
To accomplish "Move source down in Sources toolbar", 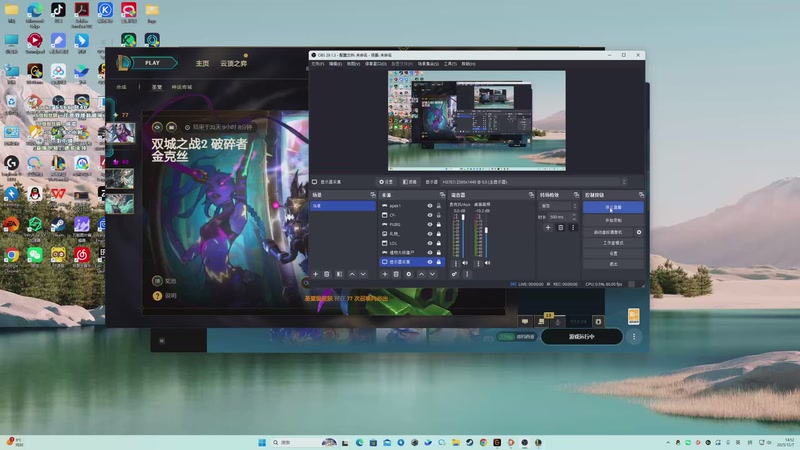I will pos(433,274).
